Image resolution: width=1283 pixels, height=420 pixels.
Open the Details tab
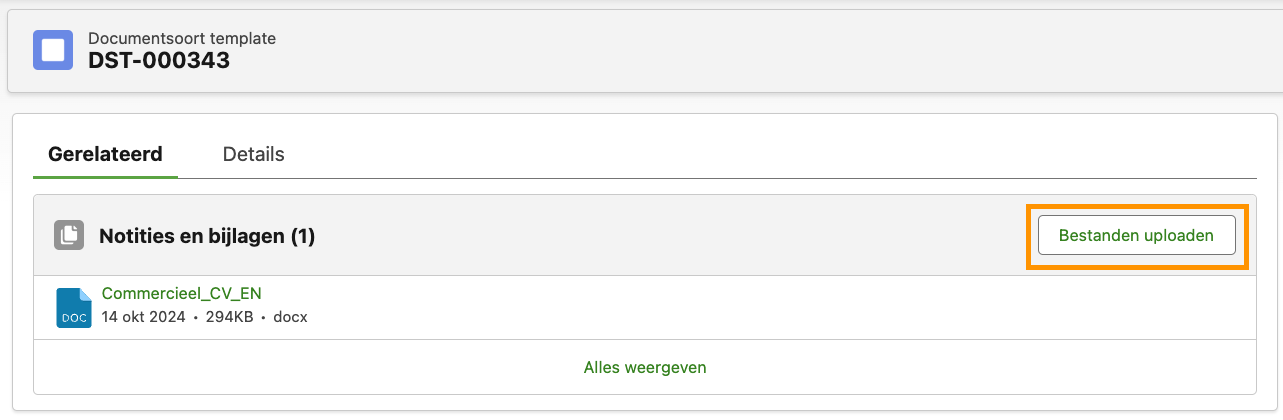(253, 154)
